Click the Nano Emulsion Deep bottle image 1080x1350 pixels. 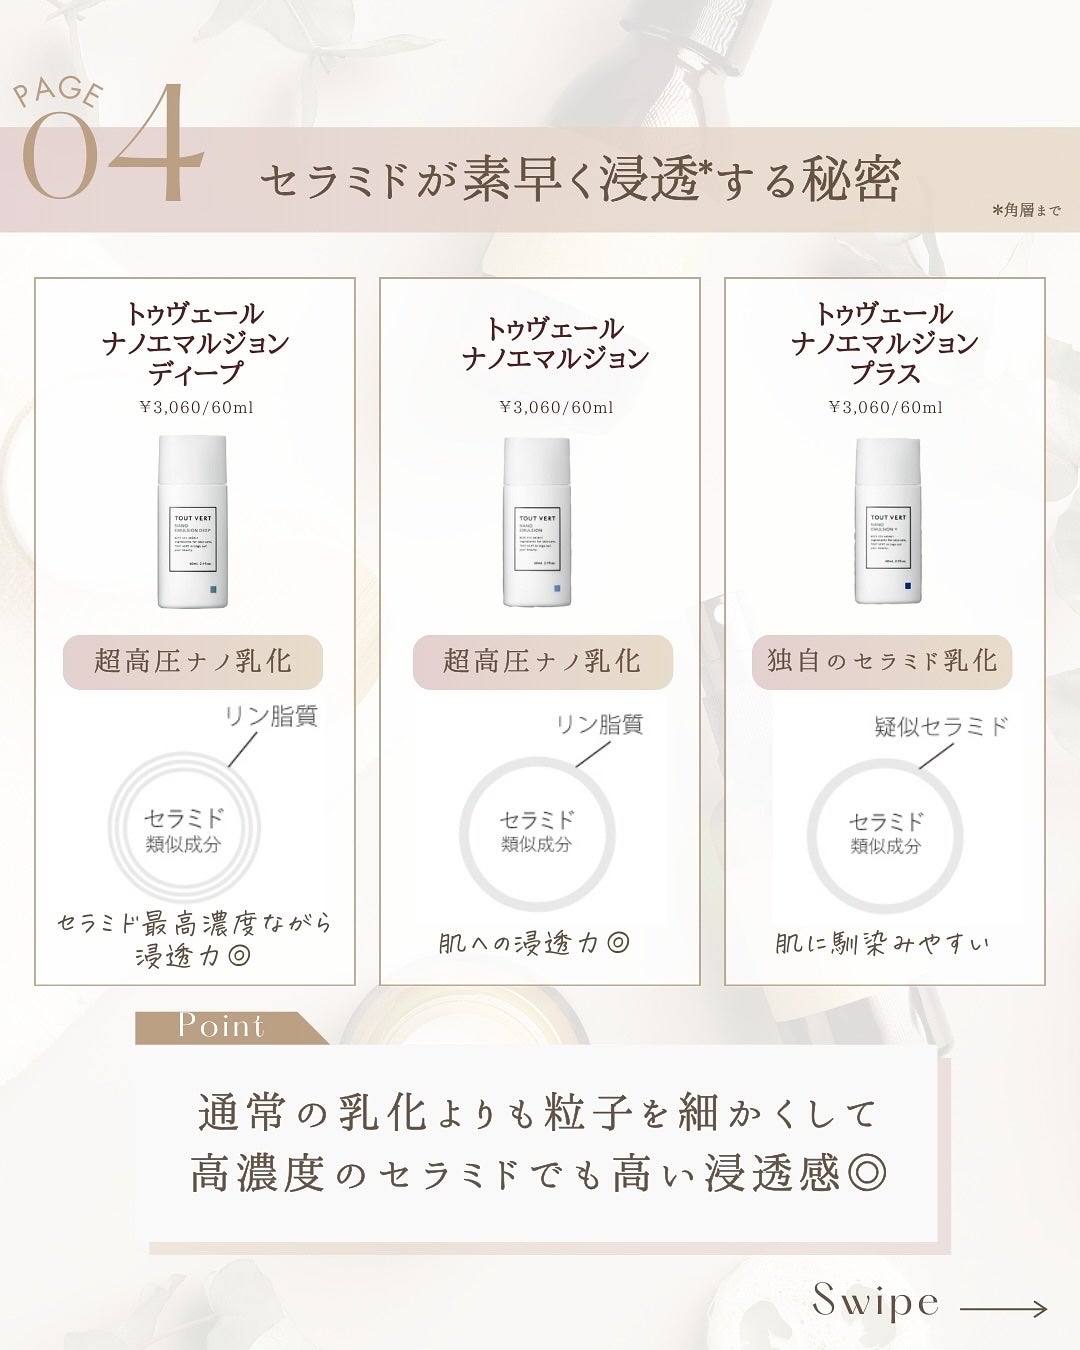pos(192,521)
